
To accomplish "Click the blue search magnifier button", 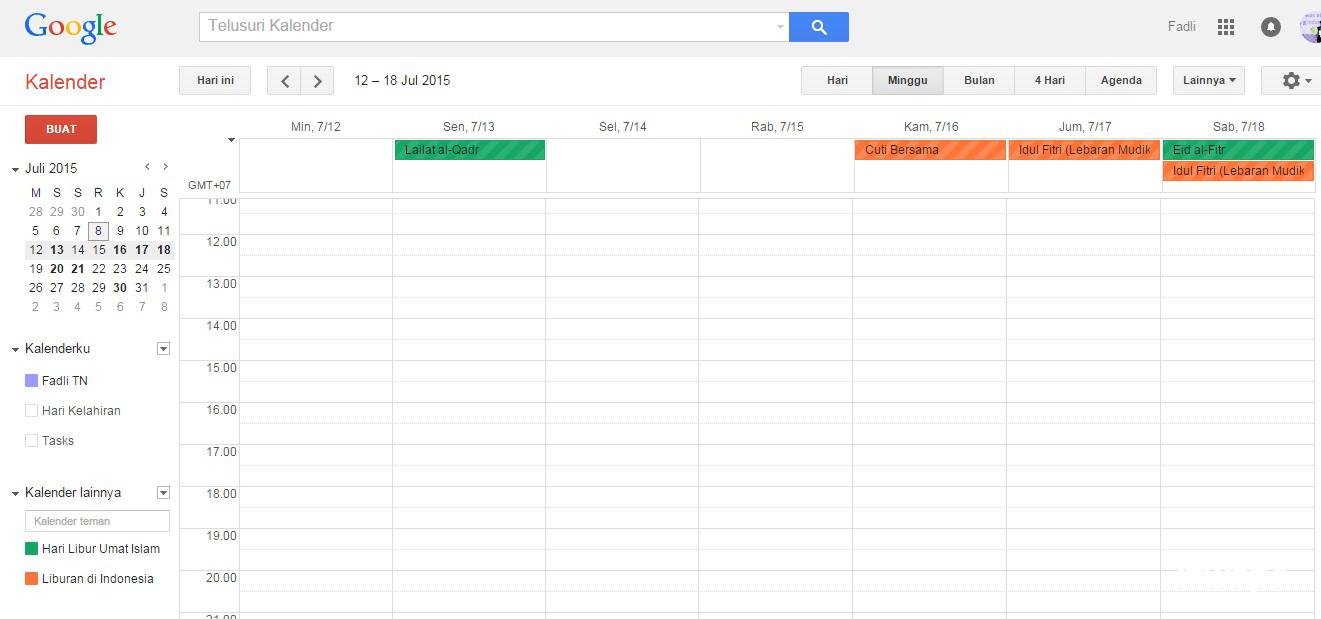I will pos(818,27).
